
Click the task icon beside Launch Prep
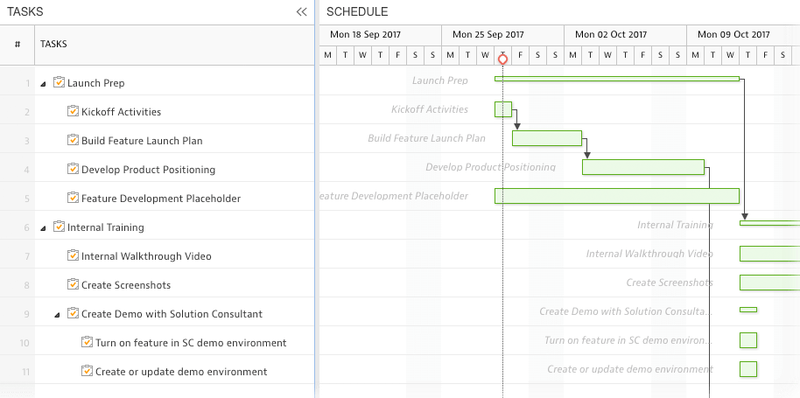[59, 82]
